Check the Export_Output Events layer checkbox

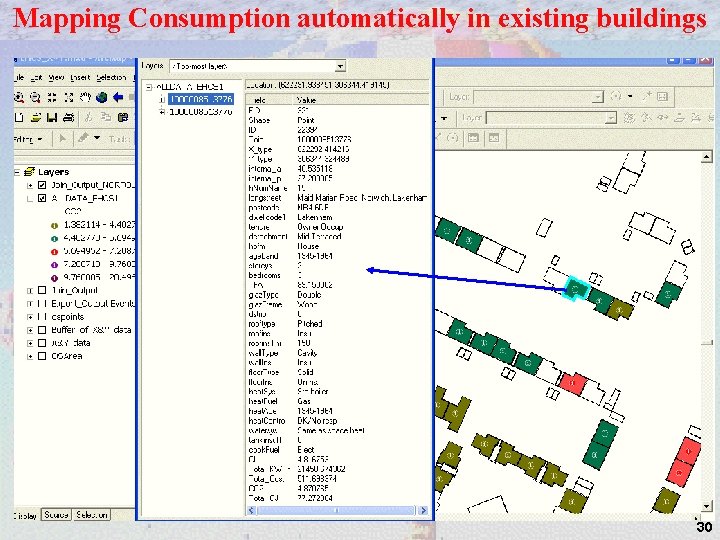[42, 304]
